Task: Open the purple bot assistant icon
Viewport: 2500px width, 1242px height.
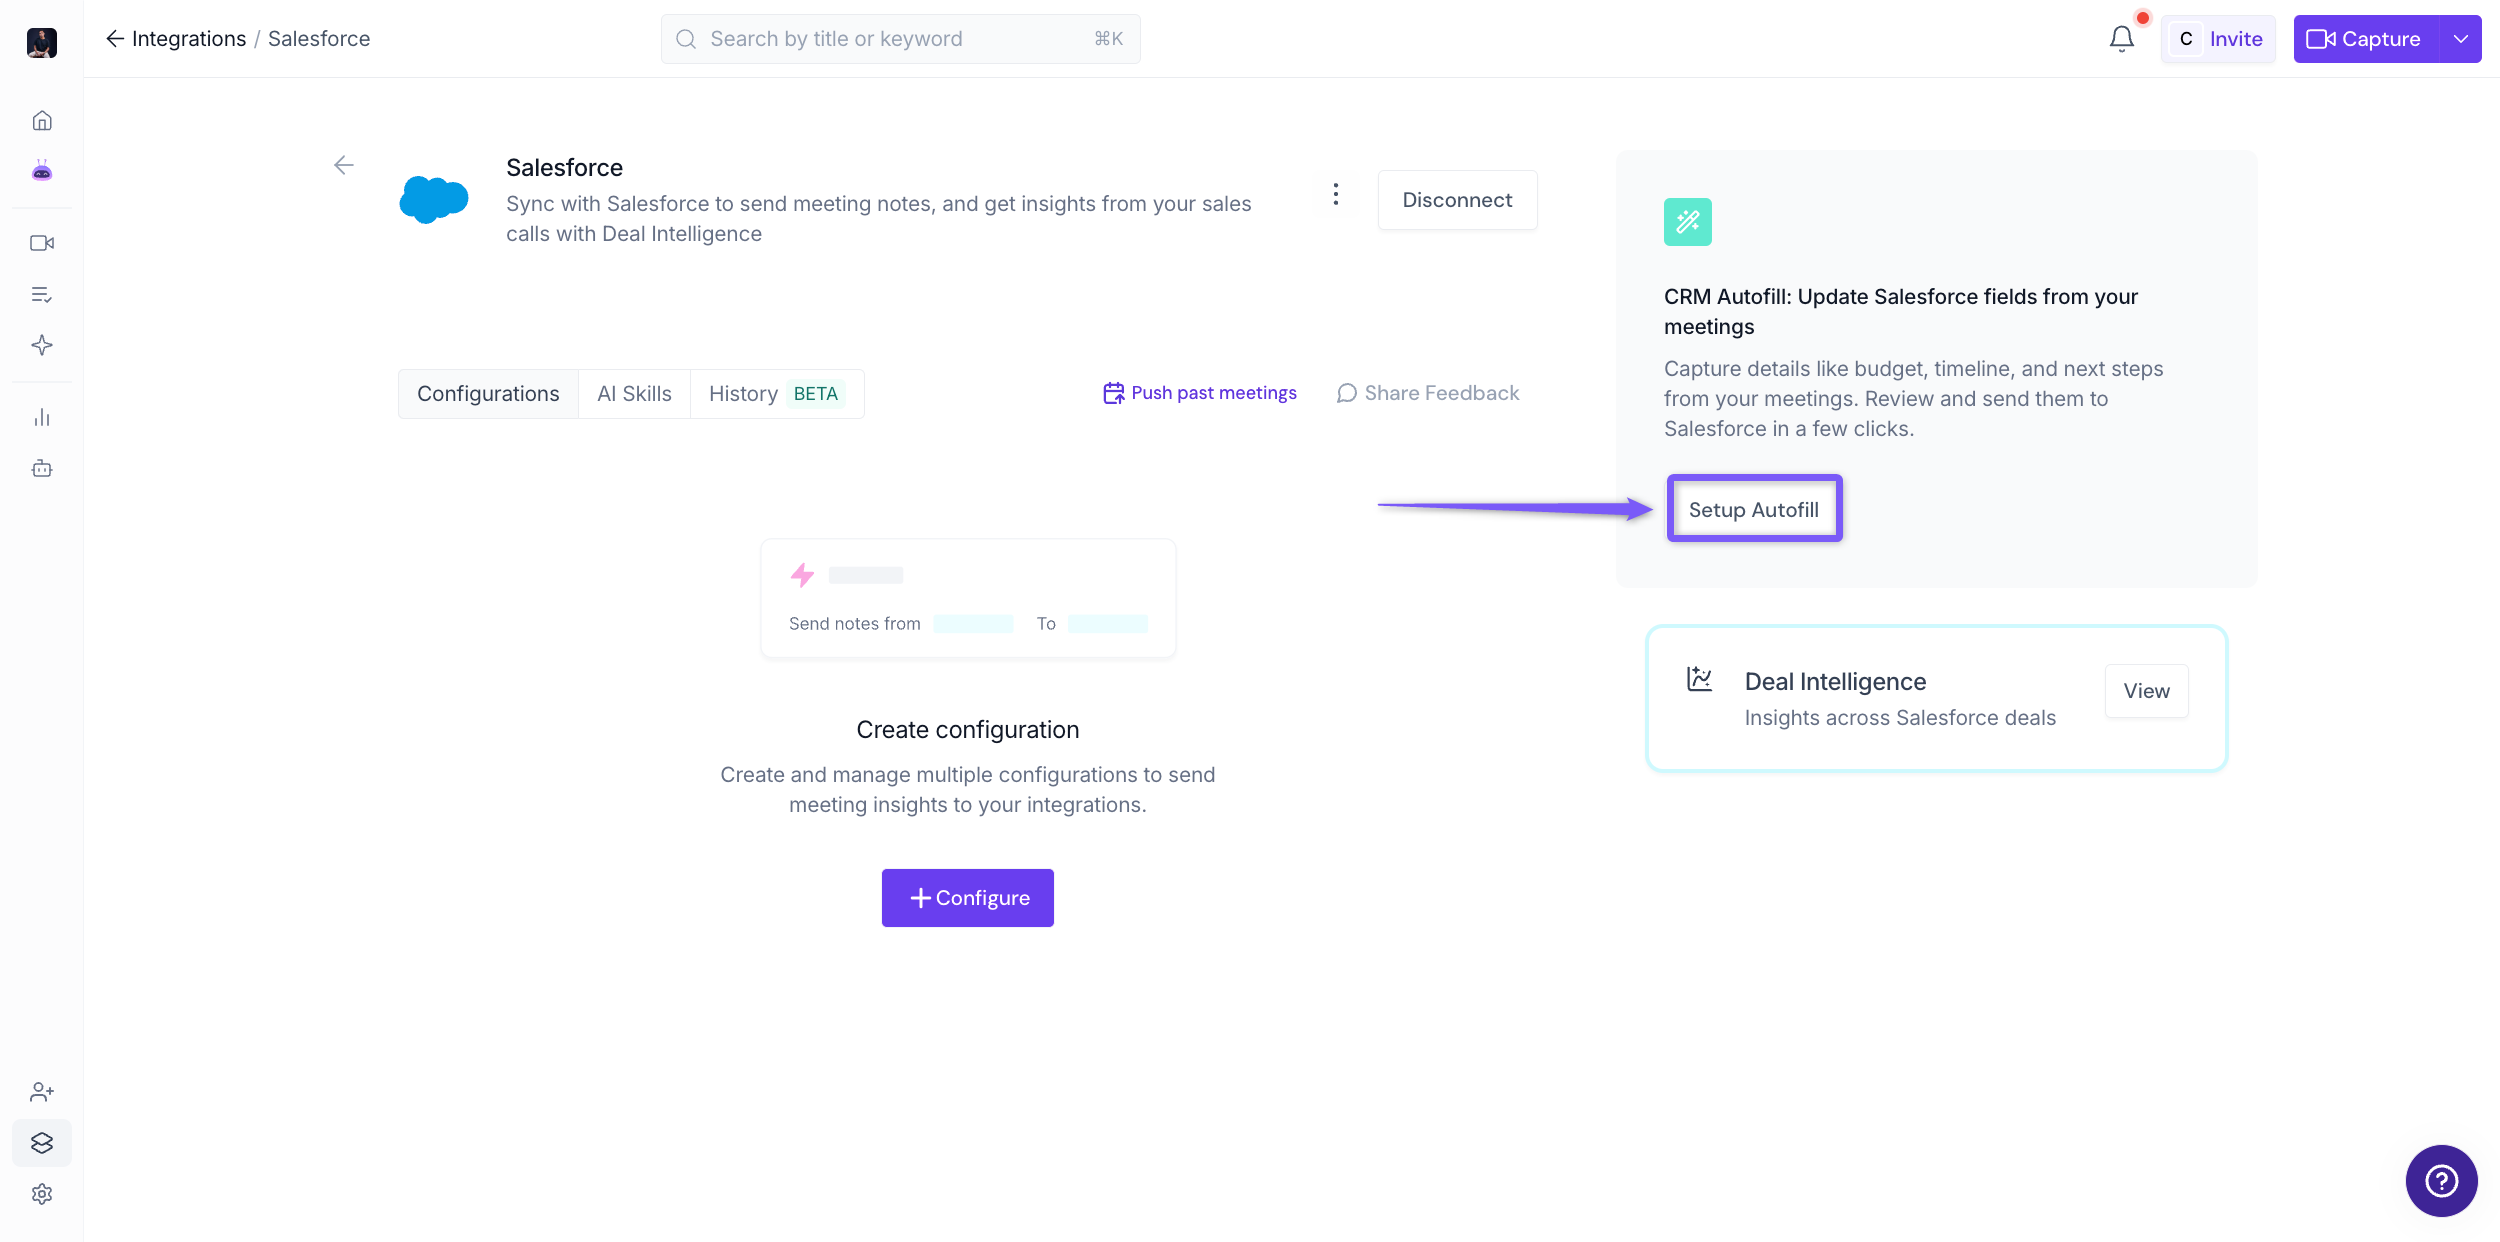Action: (42, 171)
